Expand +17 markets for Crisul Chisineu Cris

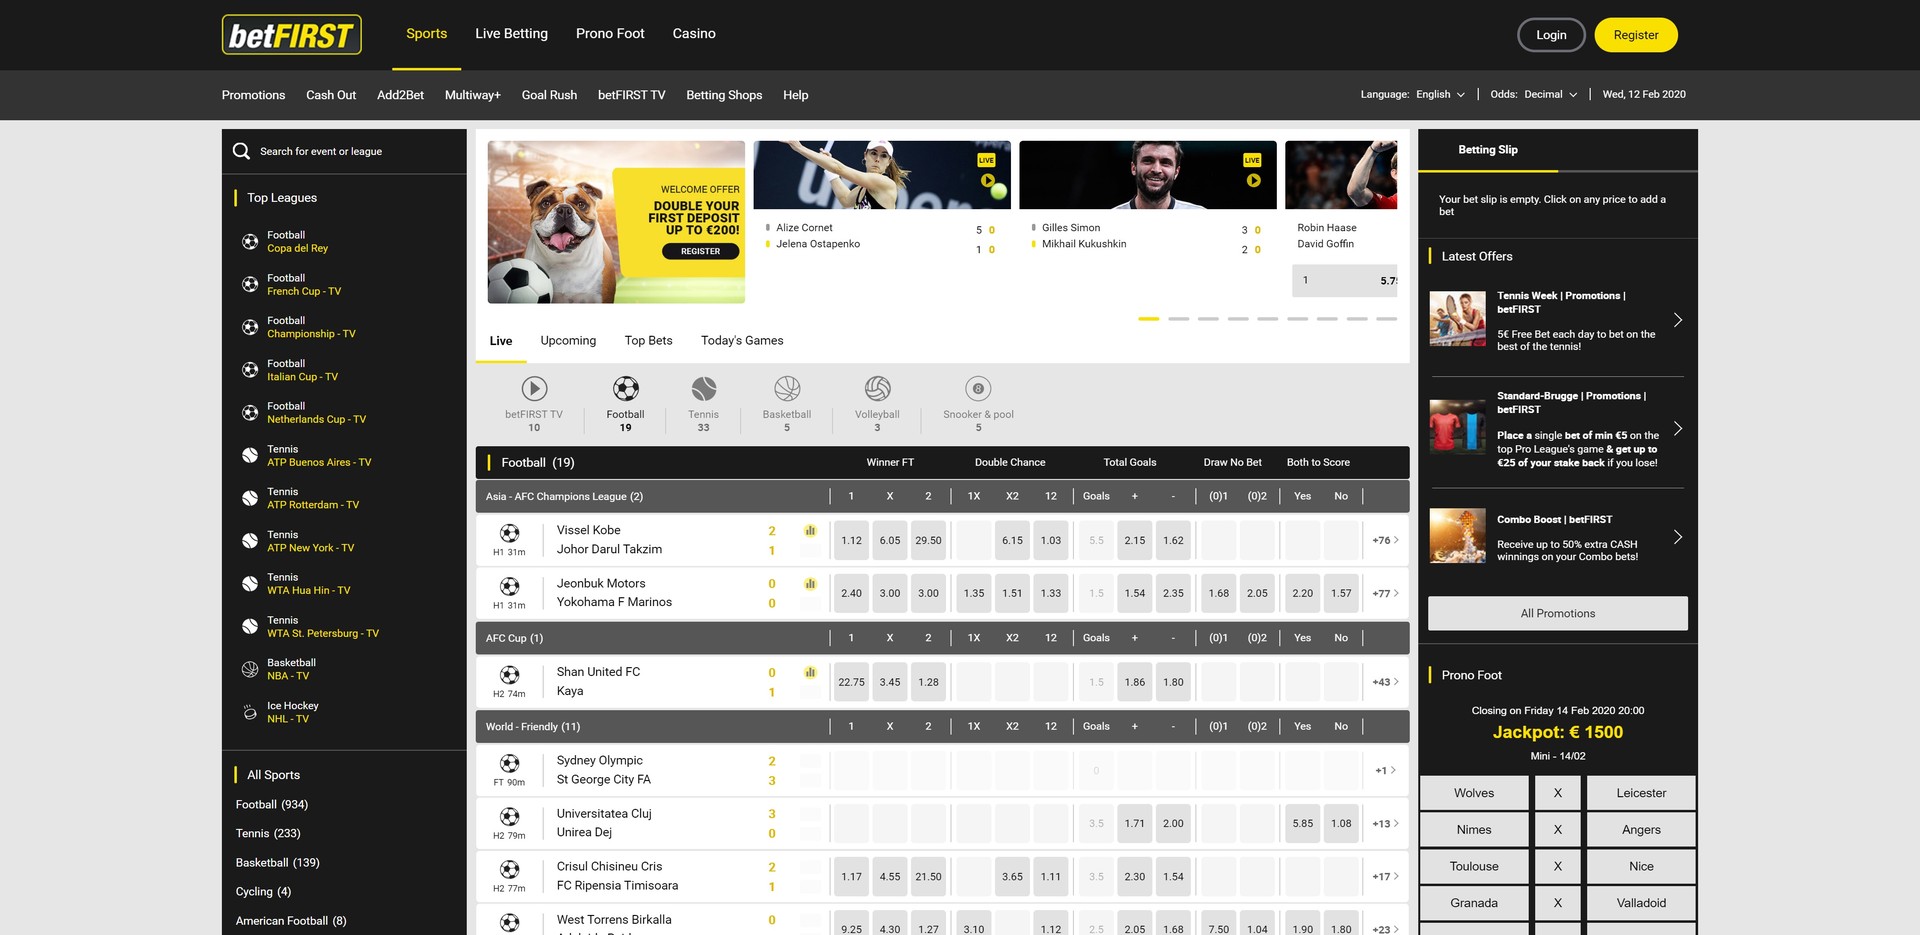pyautogui.click(x=1385, y=877)
